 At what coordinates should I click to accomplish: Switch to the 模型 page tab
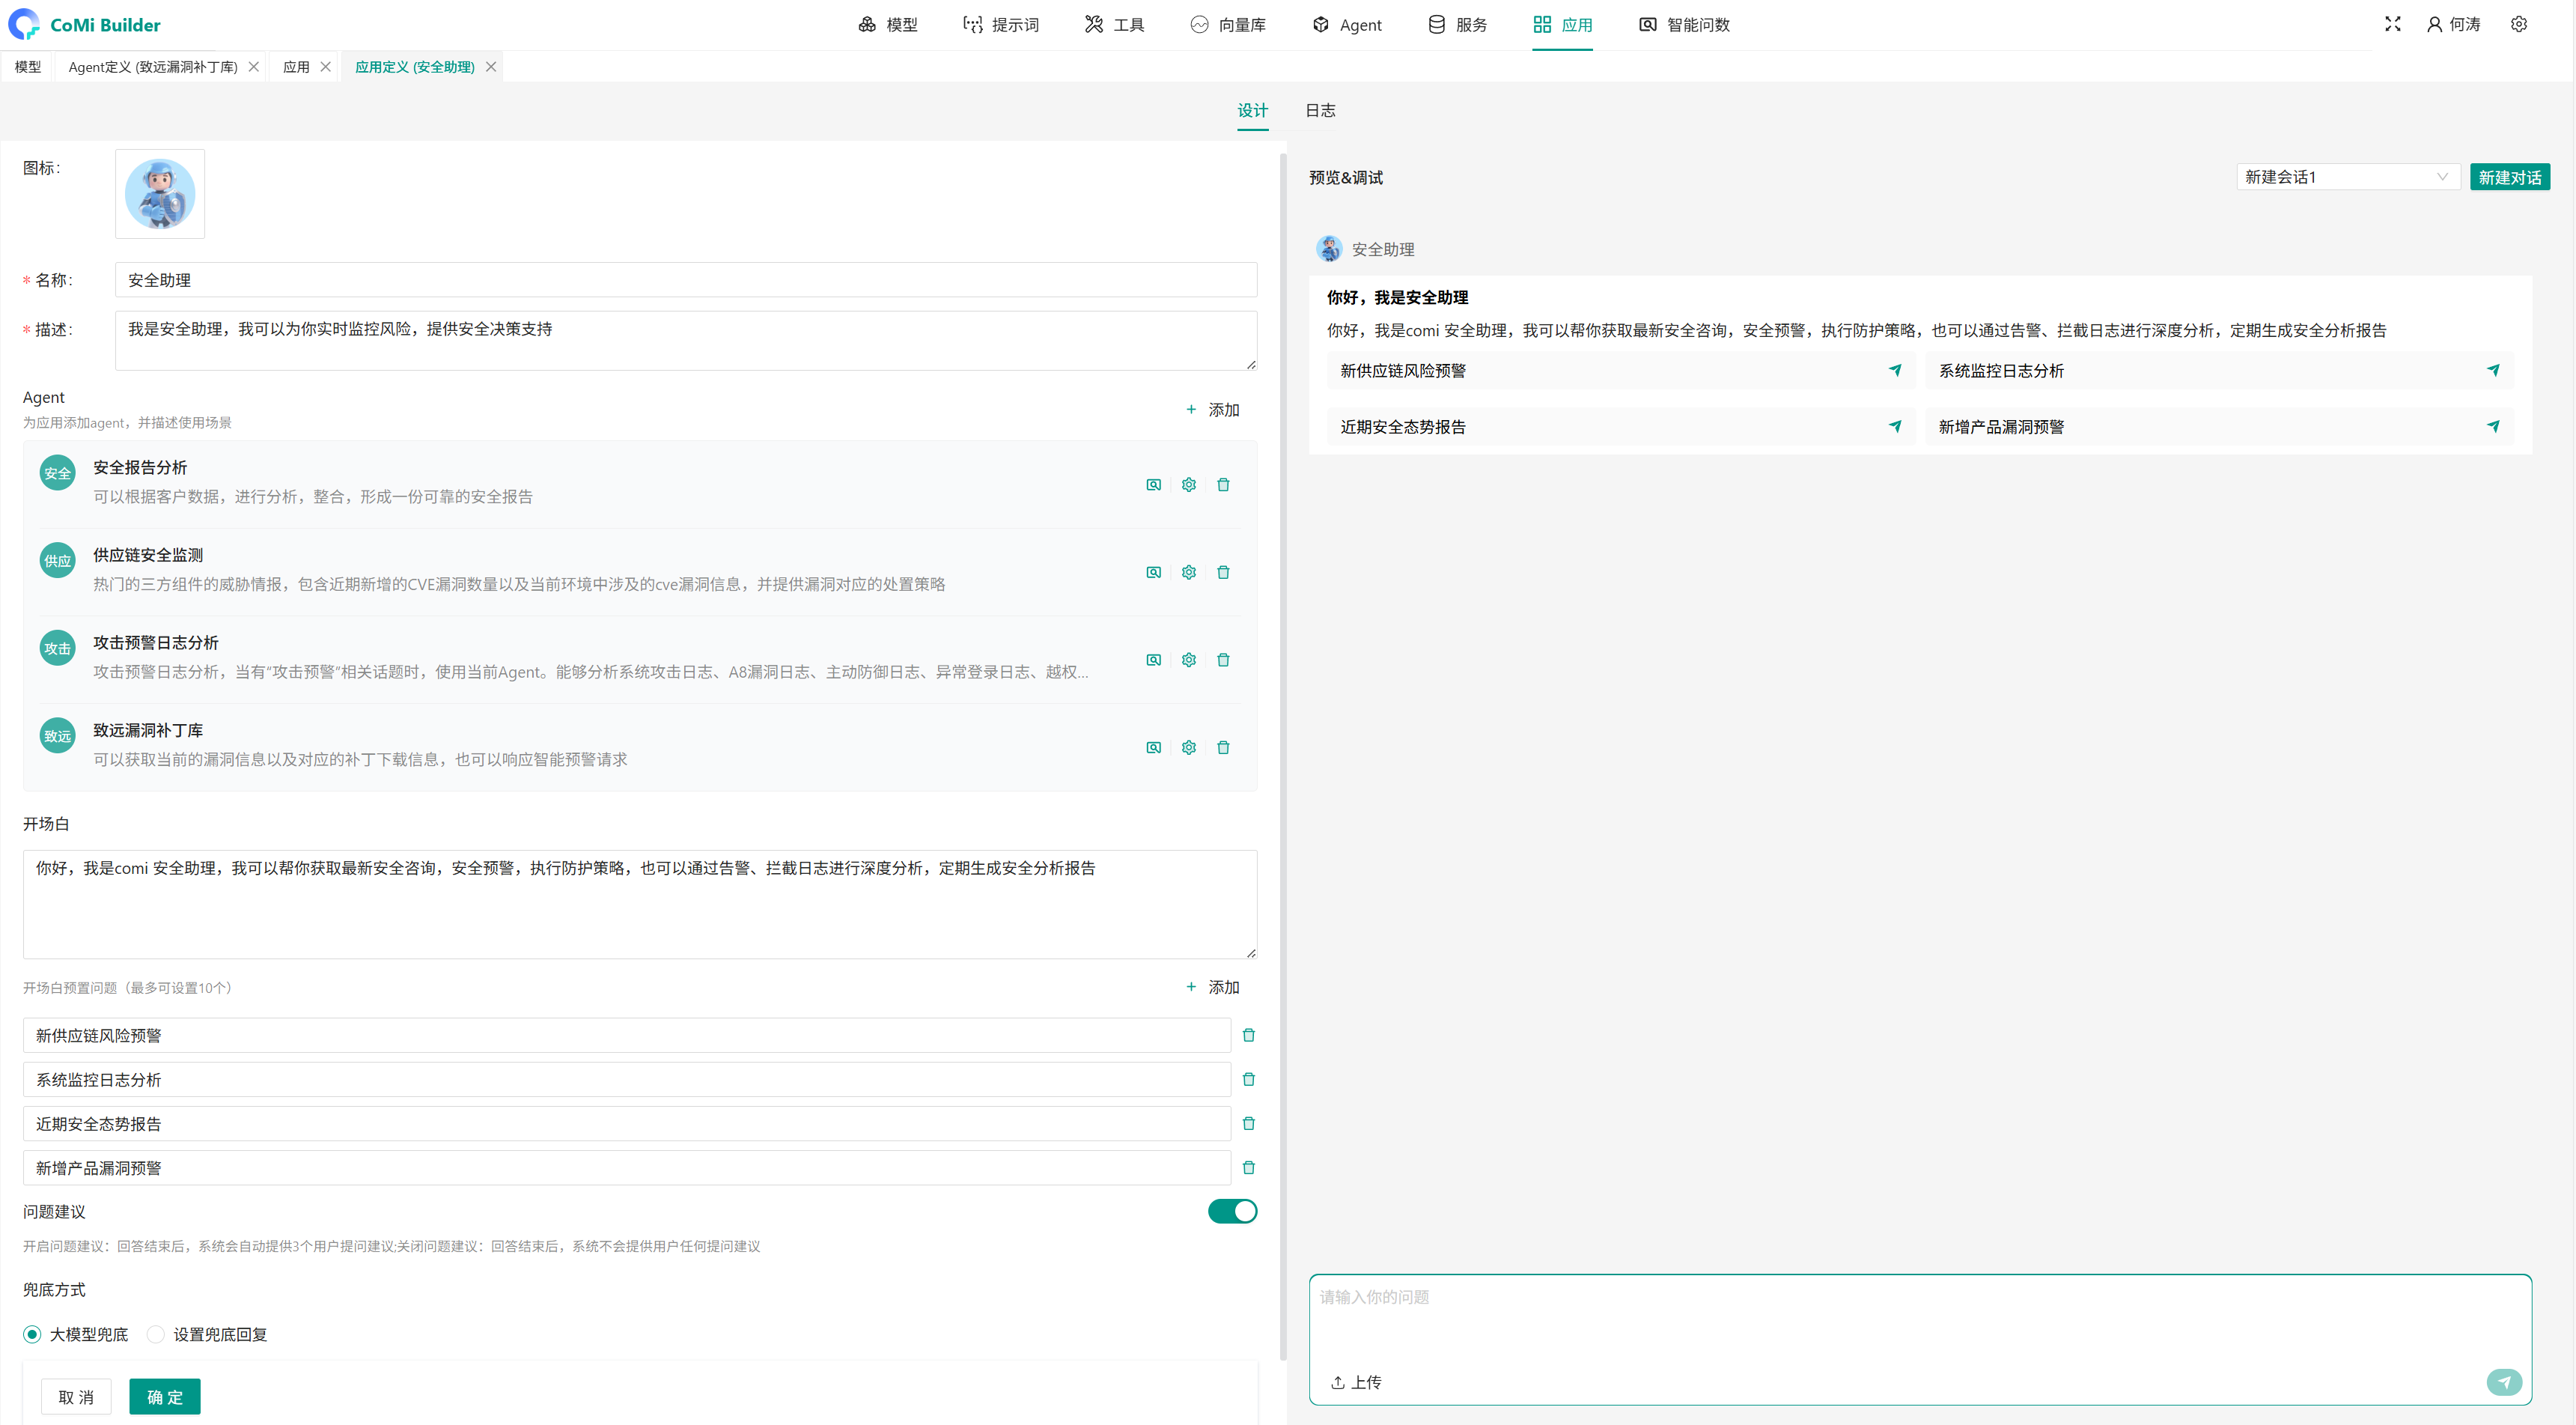(x=28, y=67)
